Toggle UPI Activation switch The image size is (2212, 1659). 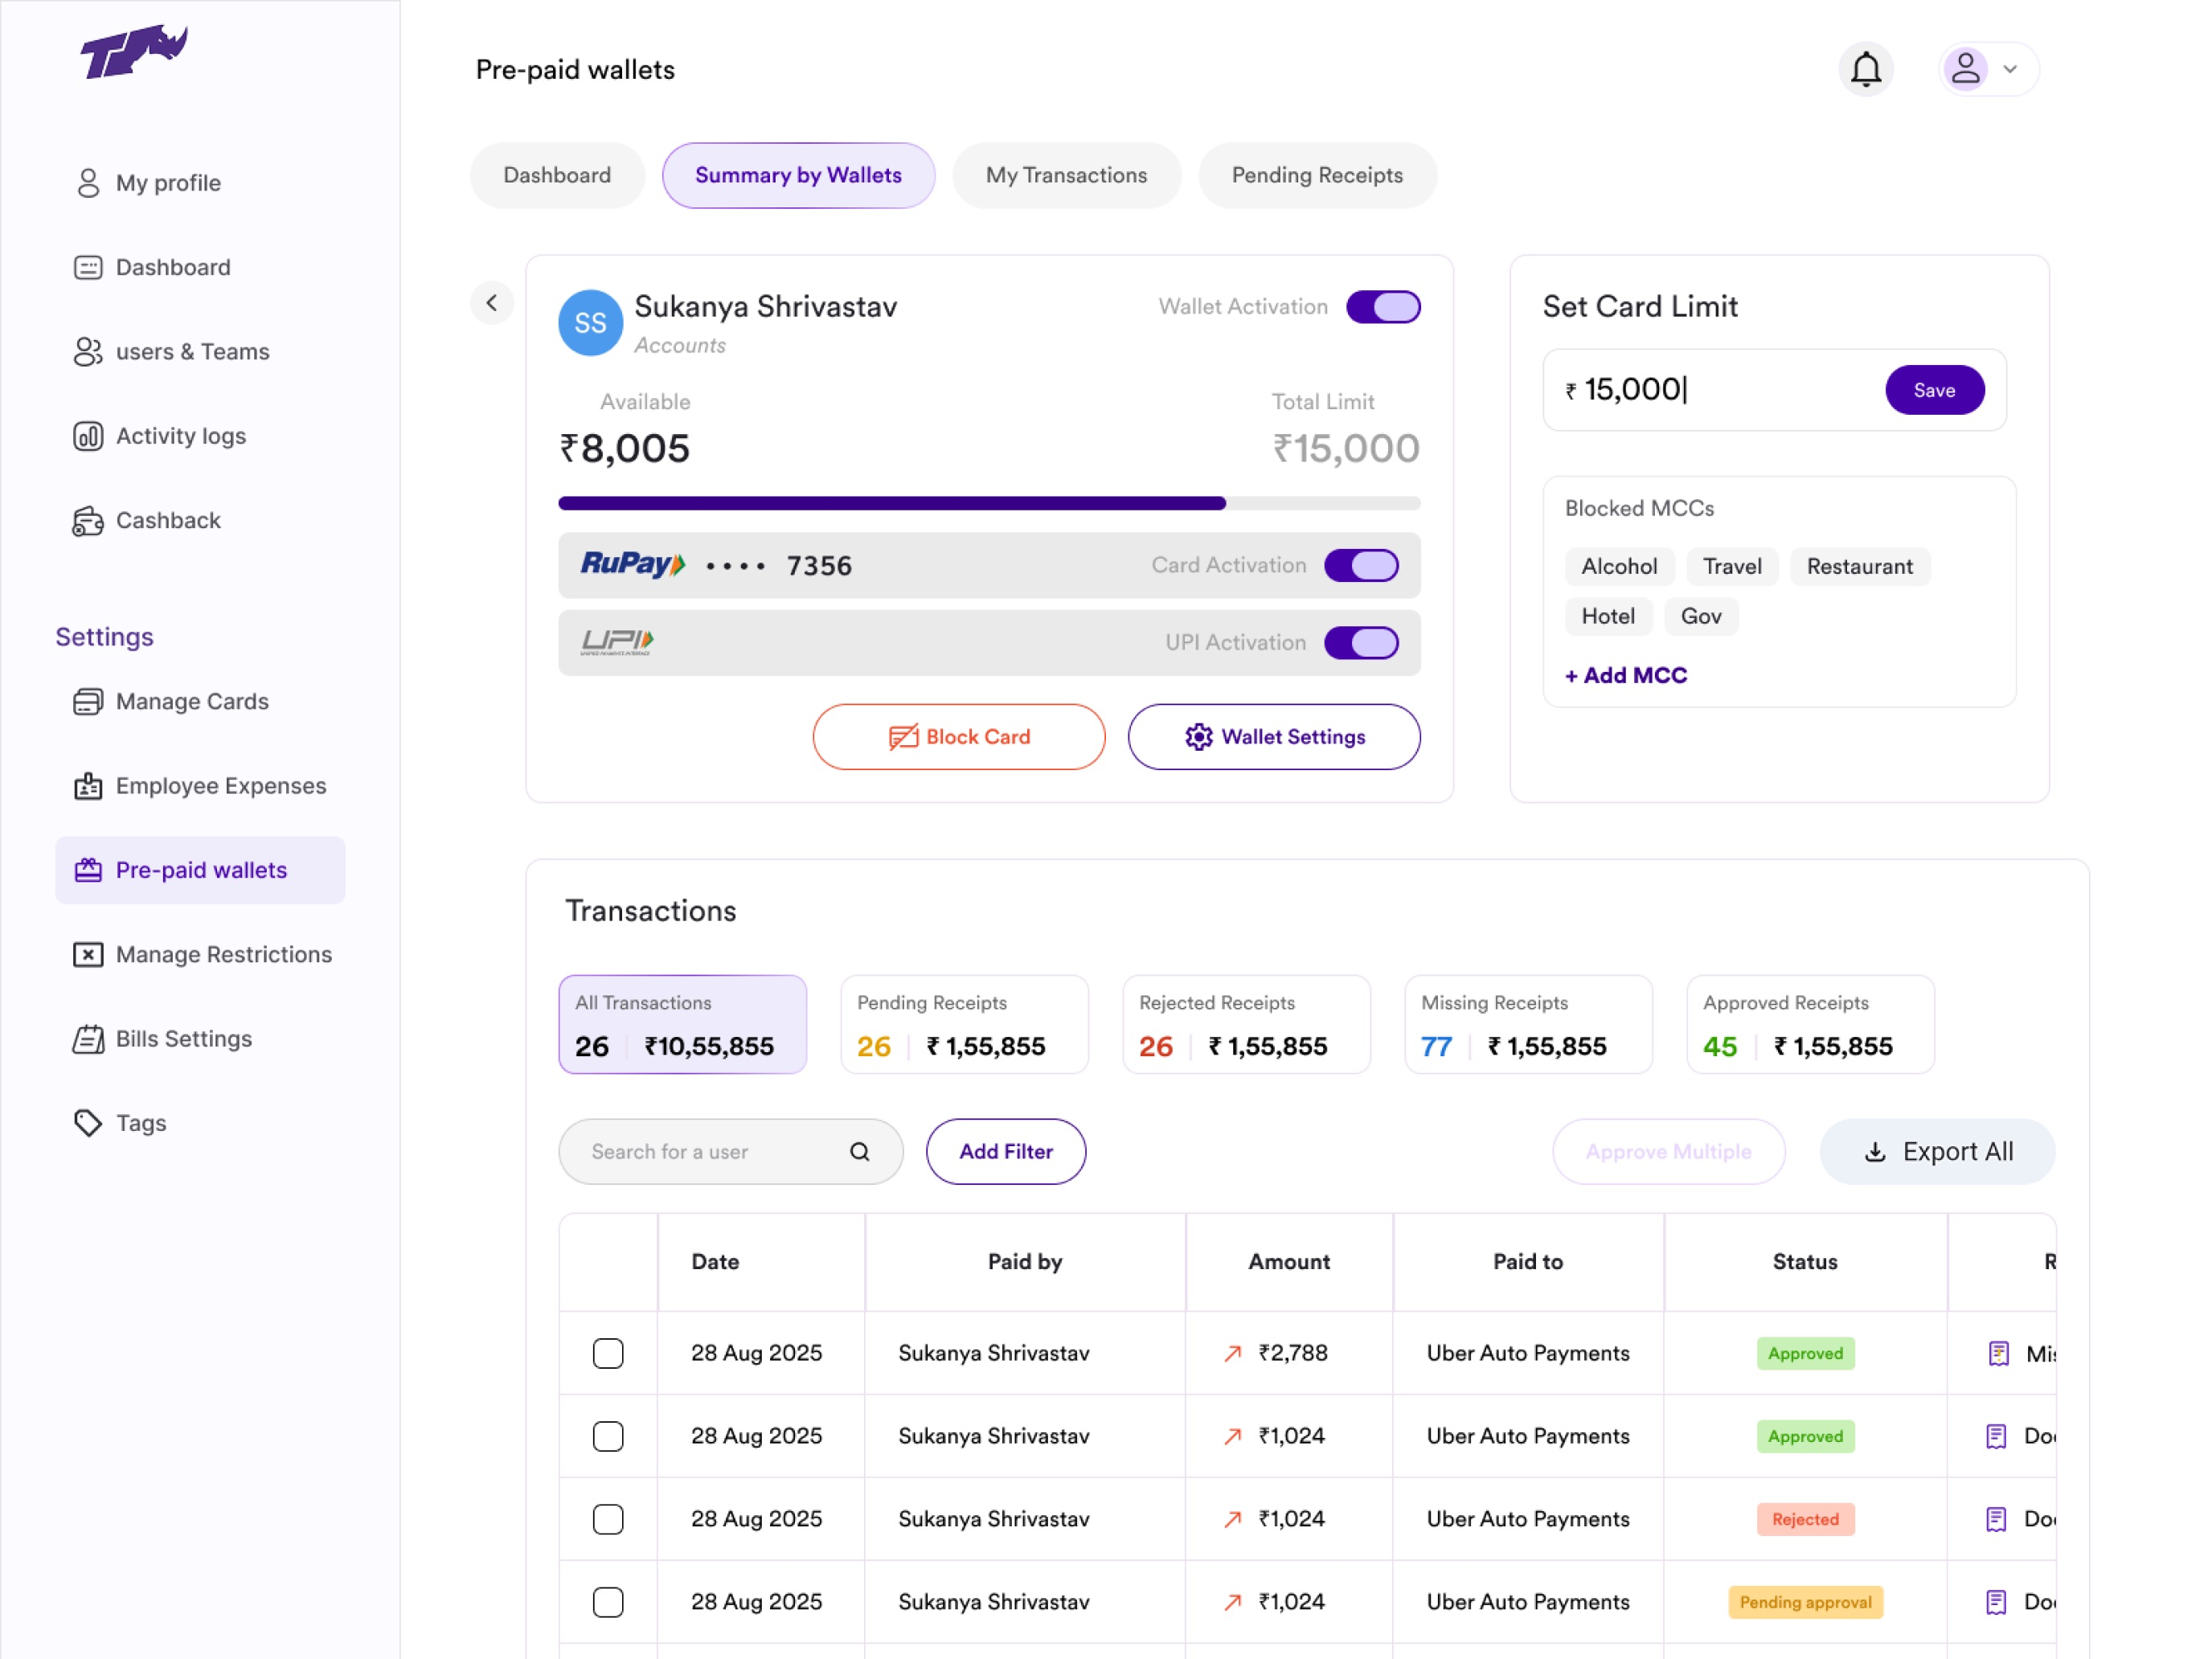[x=1362, y=642]
